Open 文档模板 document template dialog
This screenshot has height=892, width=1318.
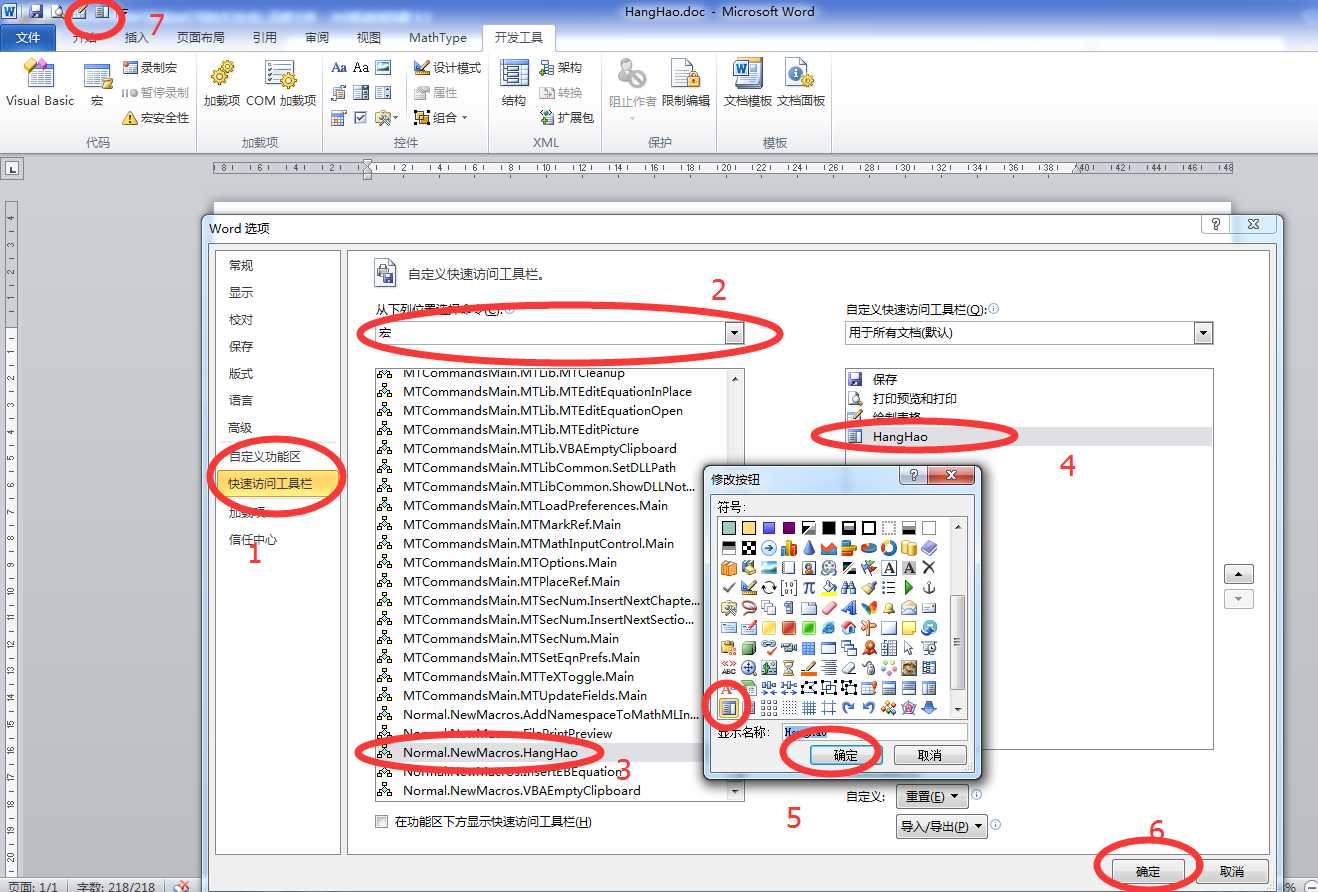pyautogui.click(x=748, y=84)
